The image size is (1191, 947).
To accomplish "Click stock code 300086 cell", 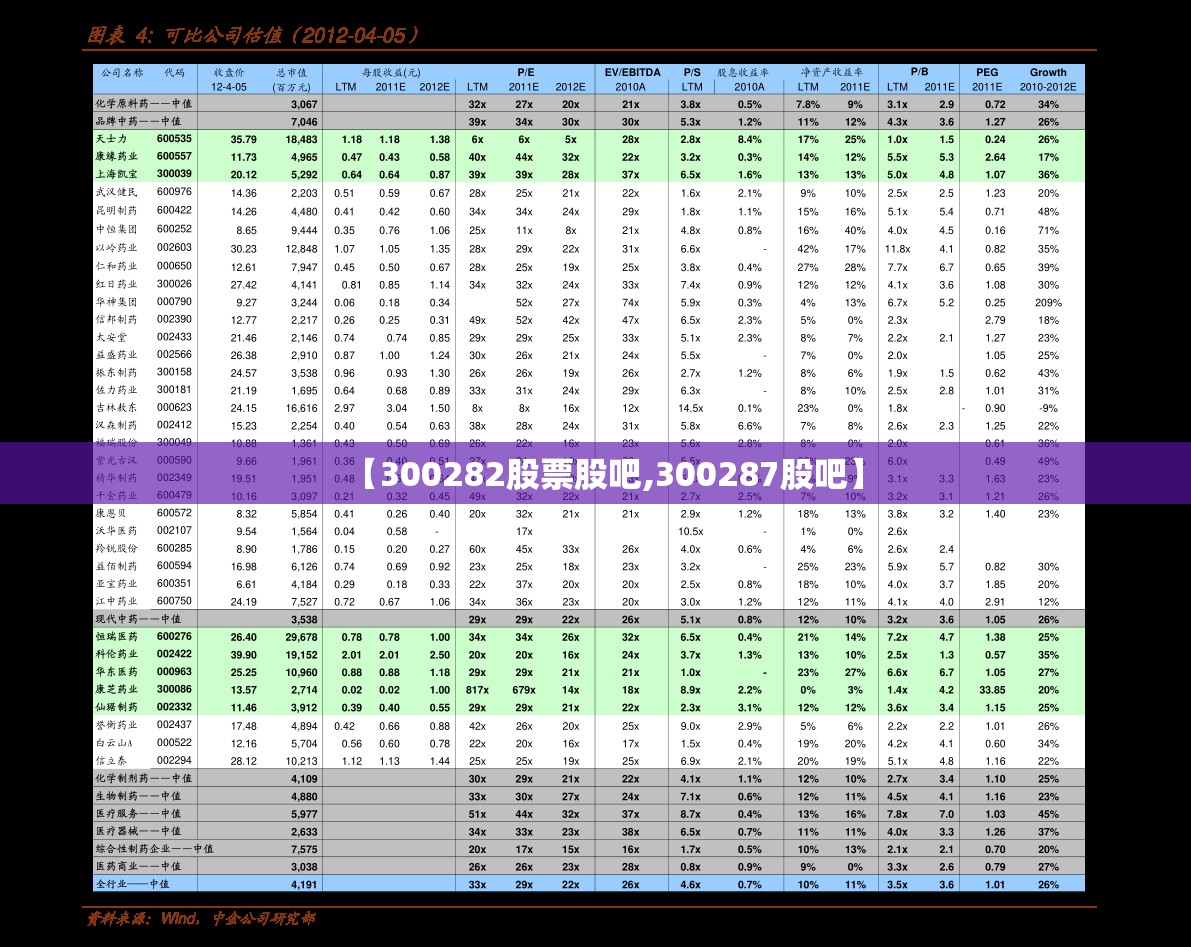I will [174, 689].
